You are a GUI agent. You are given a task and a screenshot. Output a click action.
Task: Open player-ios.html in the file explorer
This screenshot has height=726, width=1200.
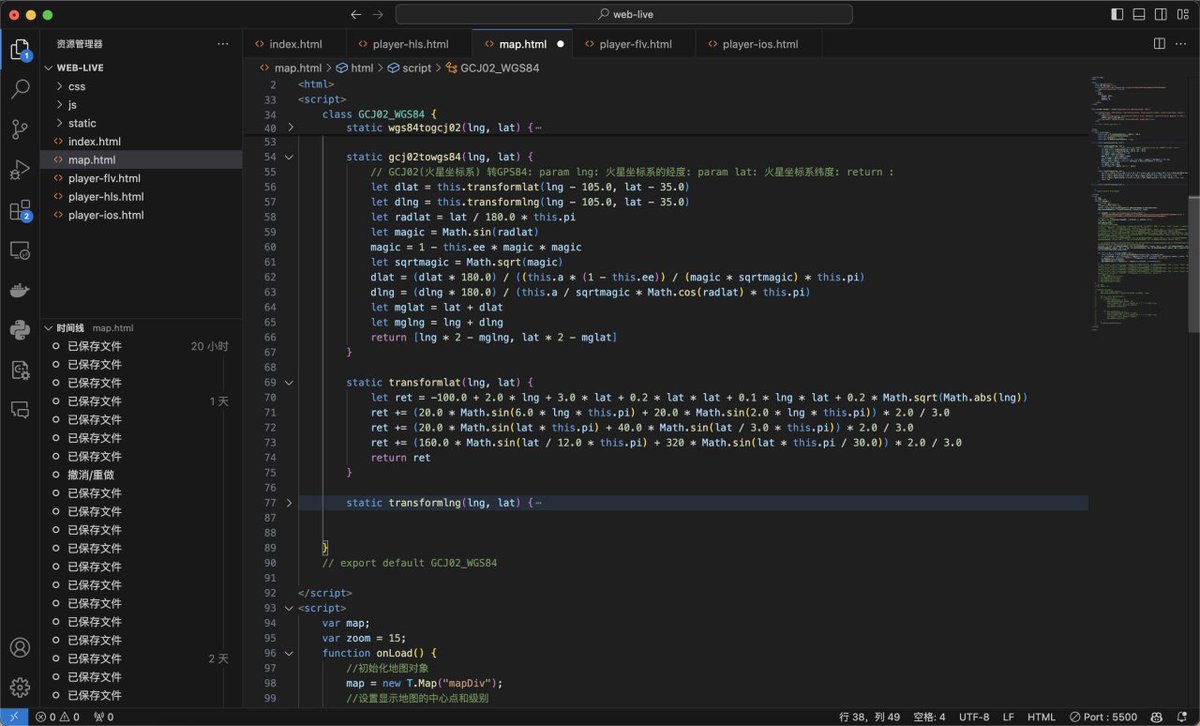[141, 214]
